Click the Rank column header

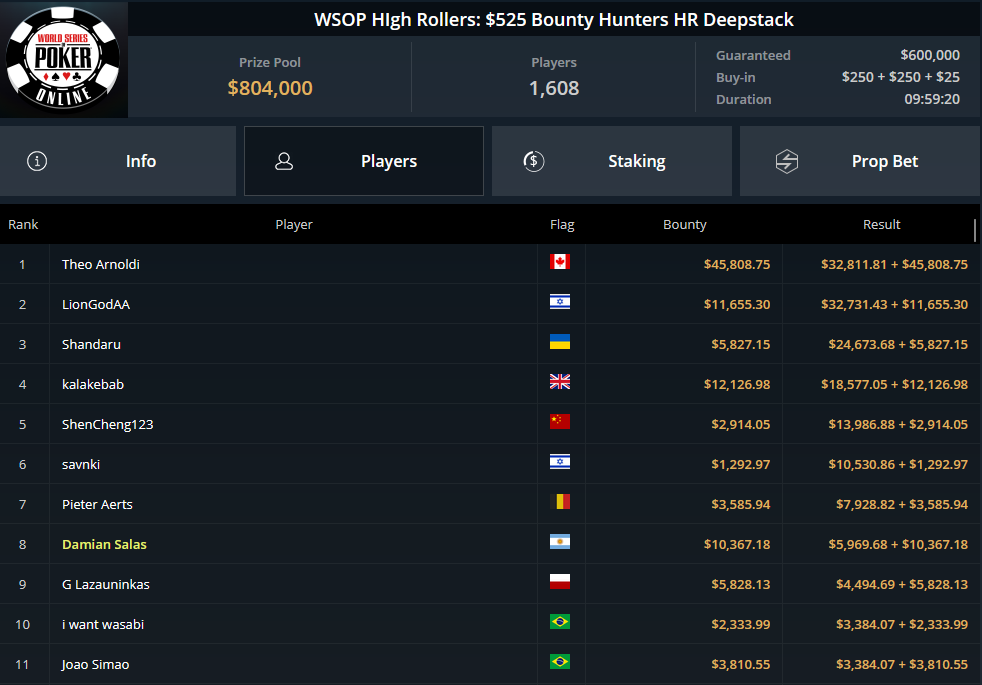[x=23, y=224]
